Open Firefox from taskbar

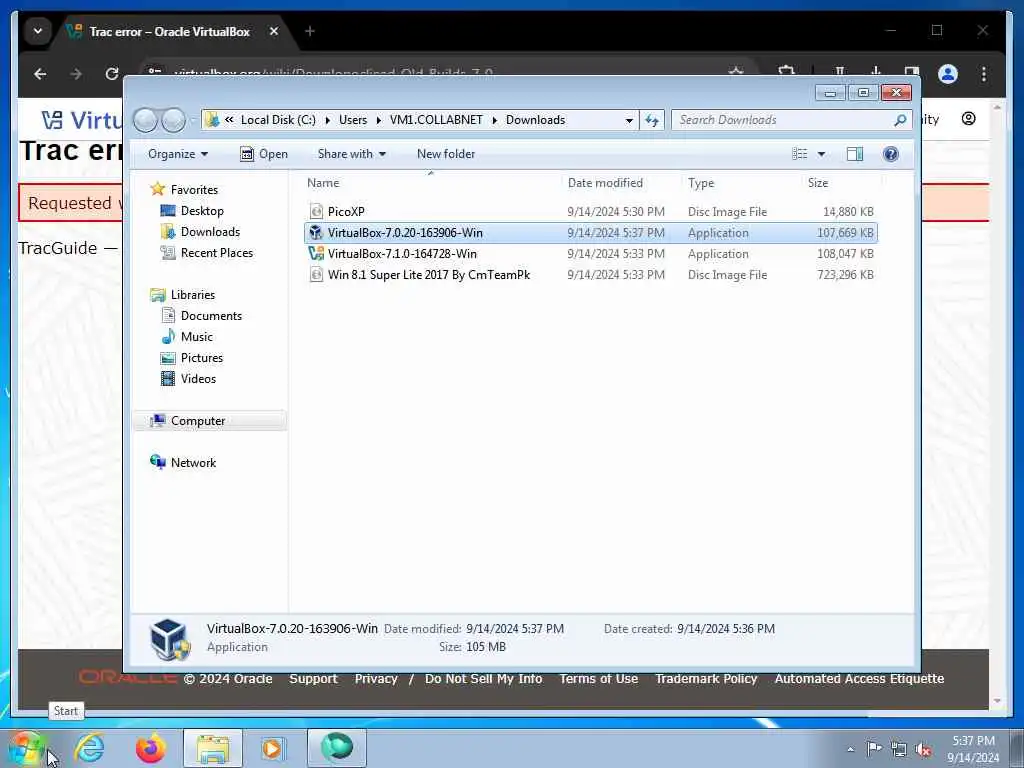[x=150, y=748]
